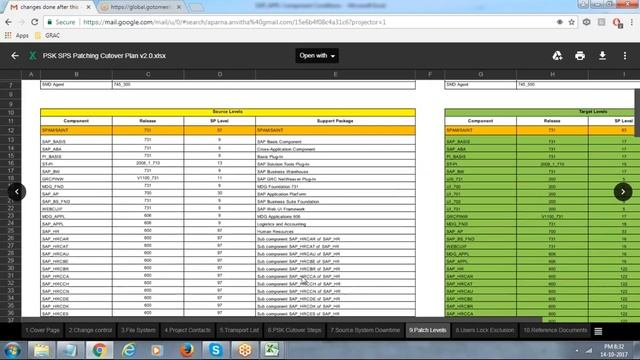This screenshot has width=640, height=360.
Task: Click the 'Logistics and Accounting' cell
Action: [335, 224]
